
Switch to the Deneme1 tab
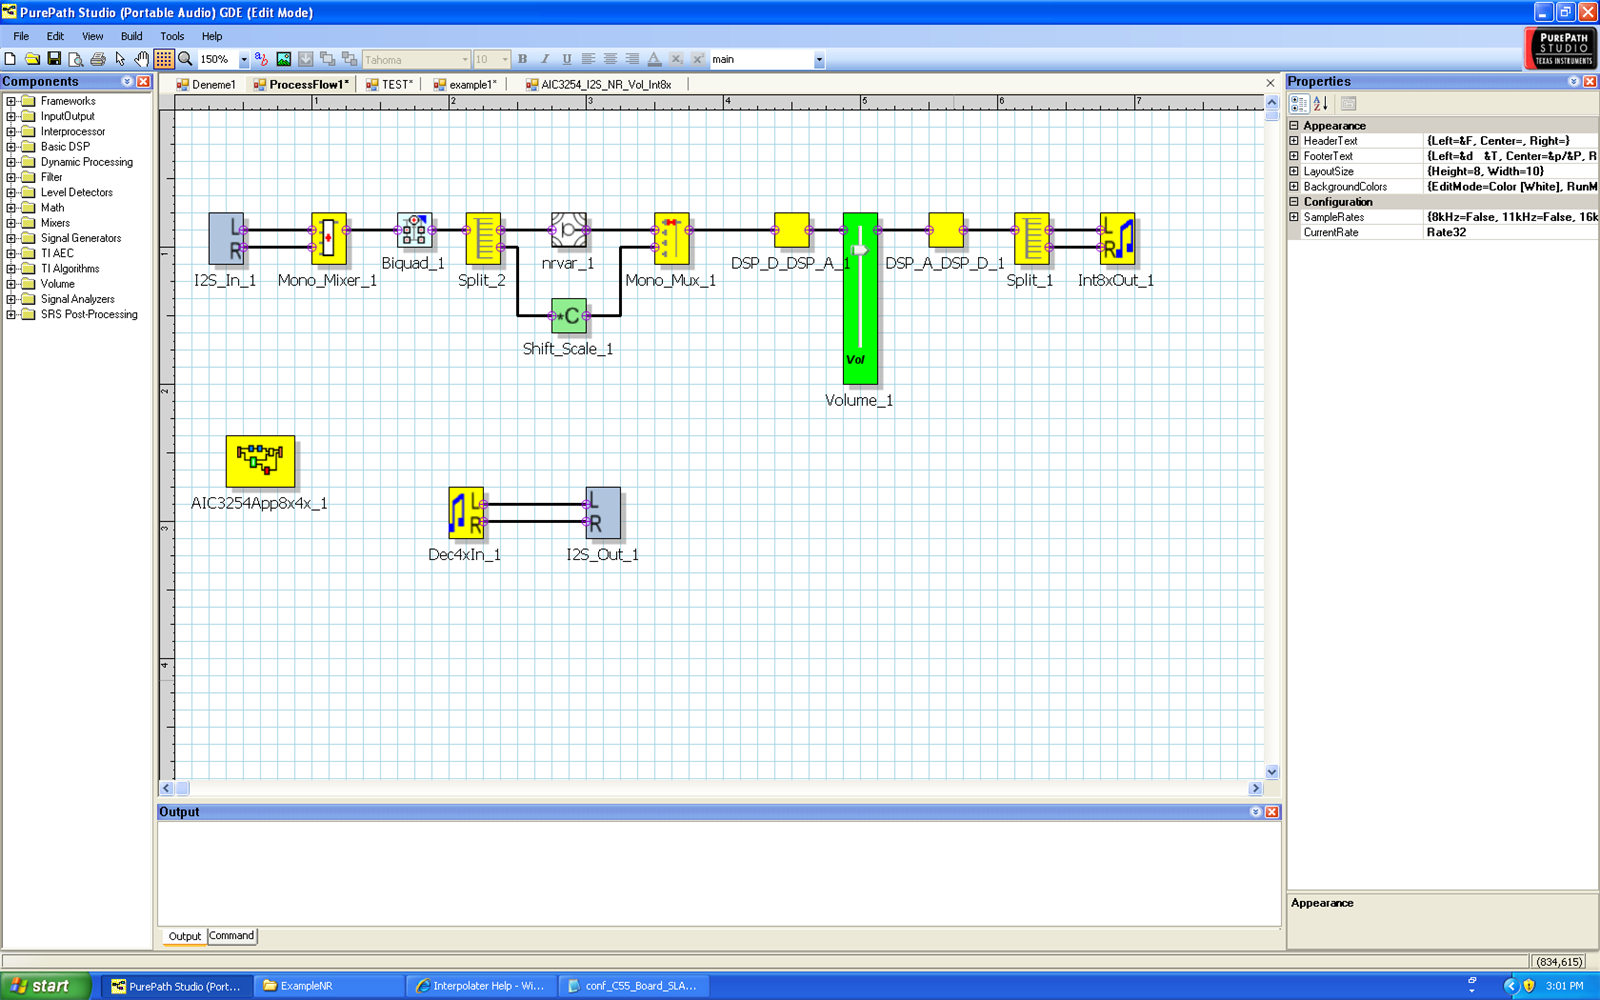[x=206, y=85]
